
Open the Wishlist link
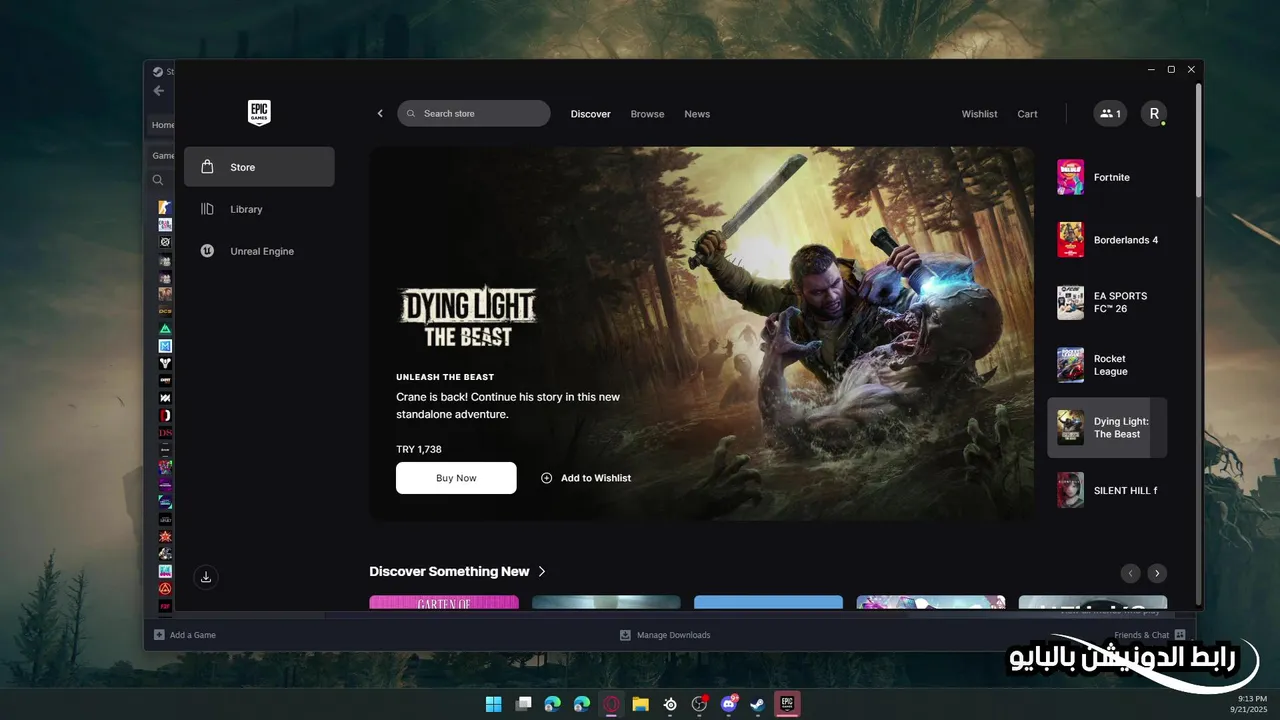coord(979,114)
